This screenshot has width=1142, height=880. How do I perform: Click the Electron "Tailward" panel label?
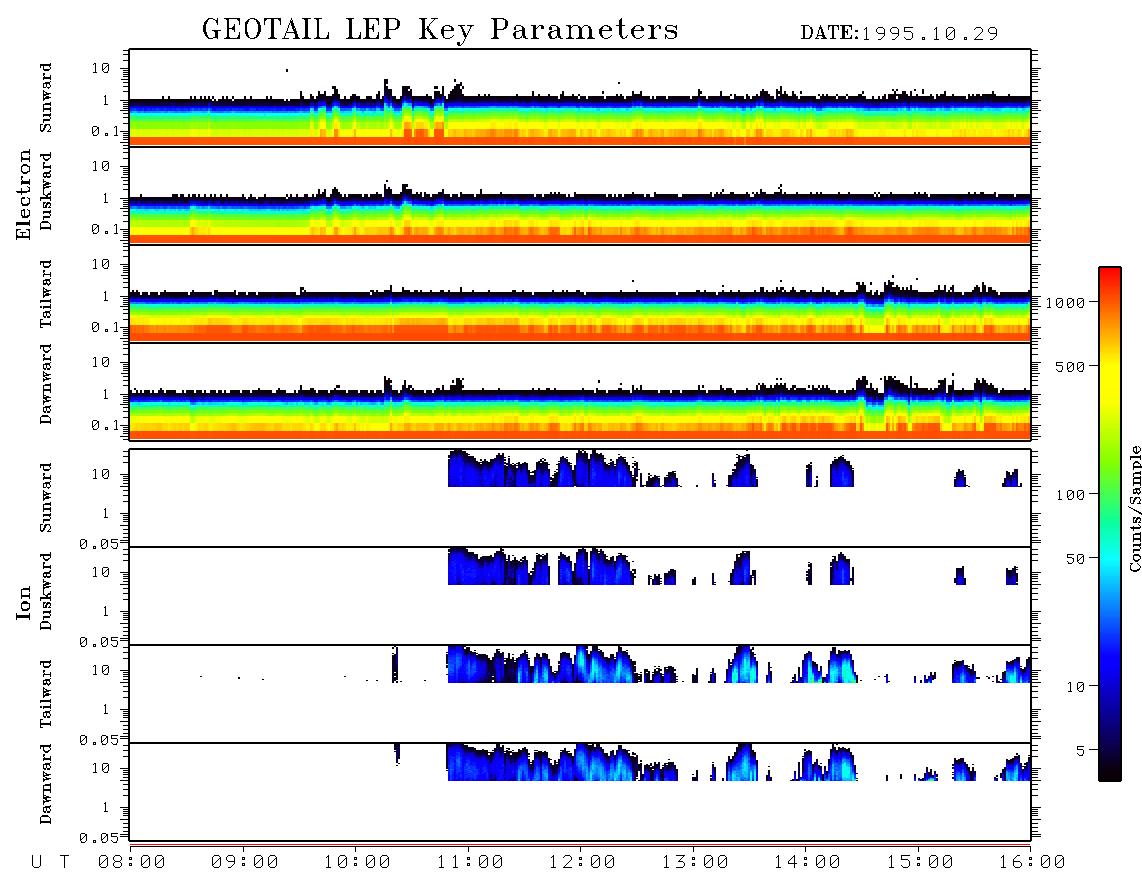(x=46, y=294)
